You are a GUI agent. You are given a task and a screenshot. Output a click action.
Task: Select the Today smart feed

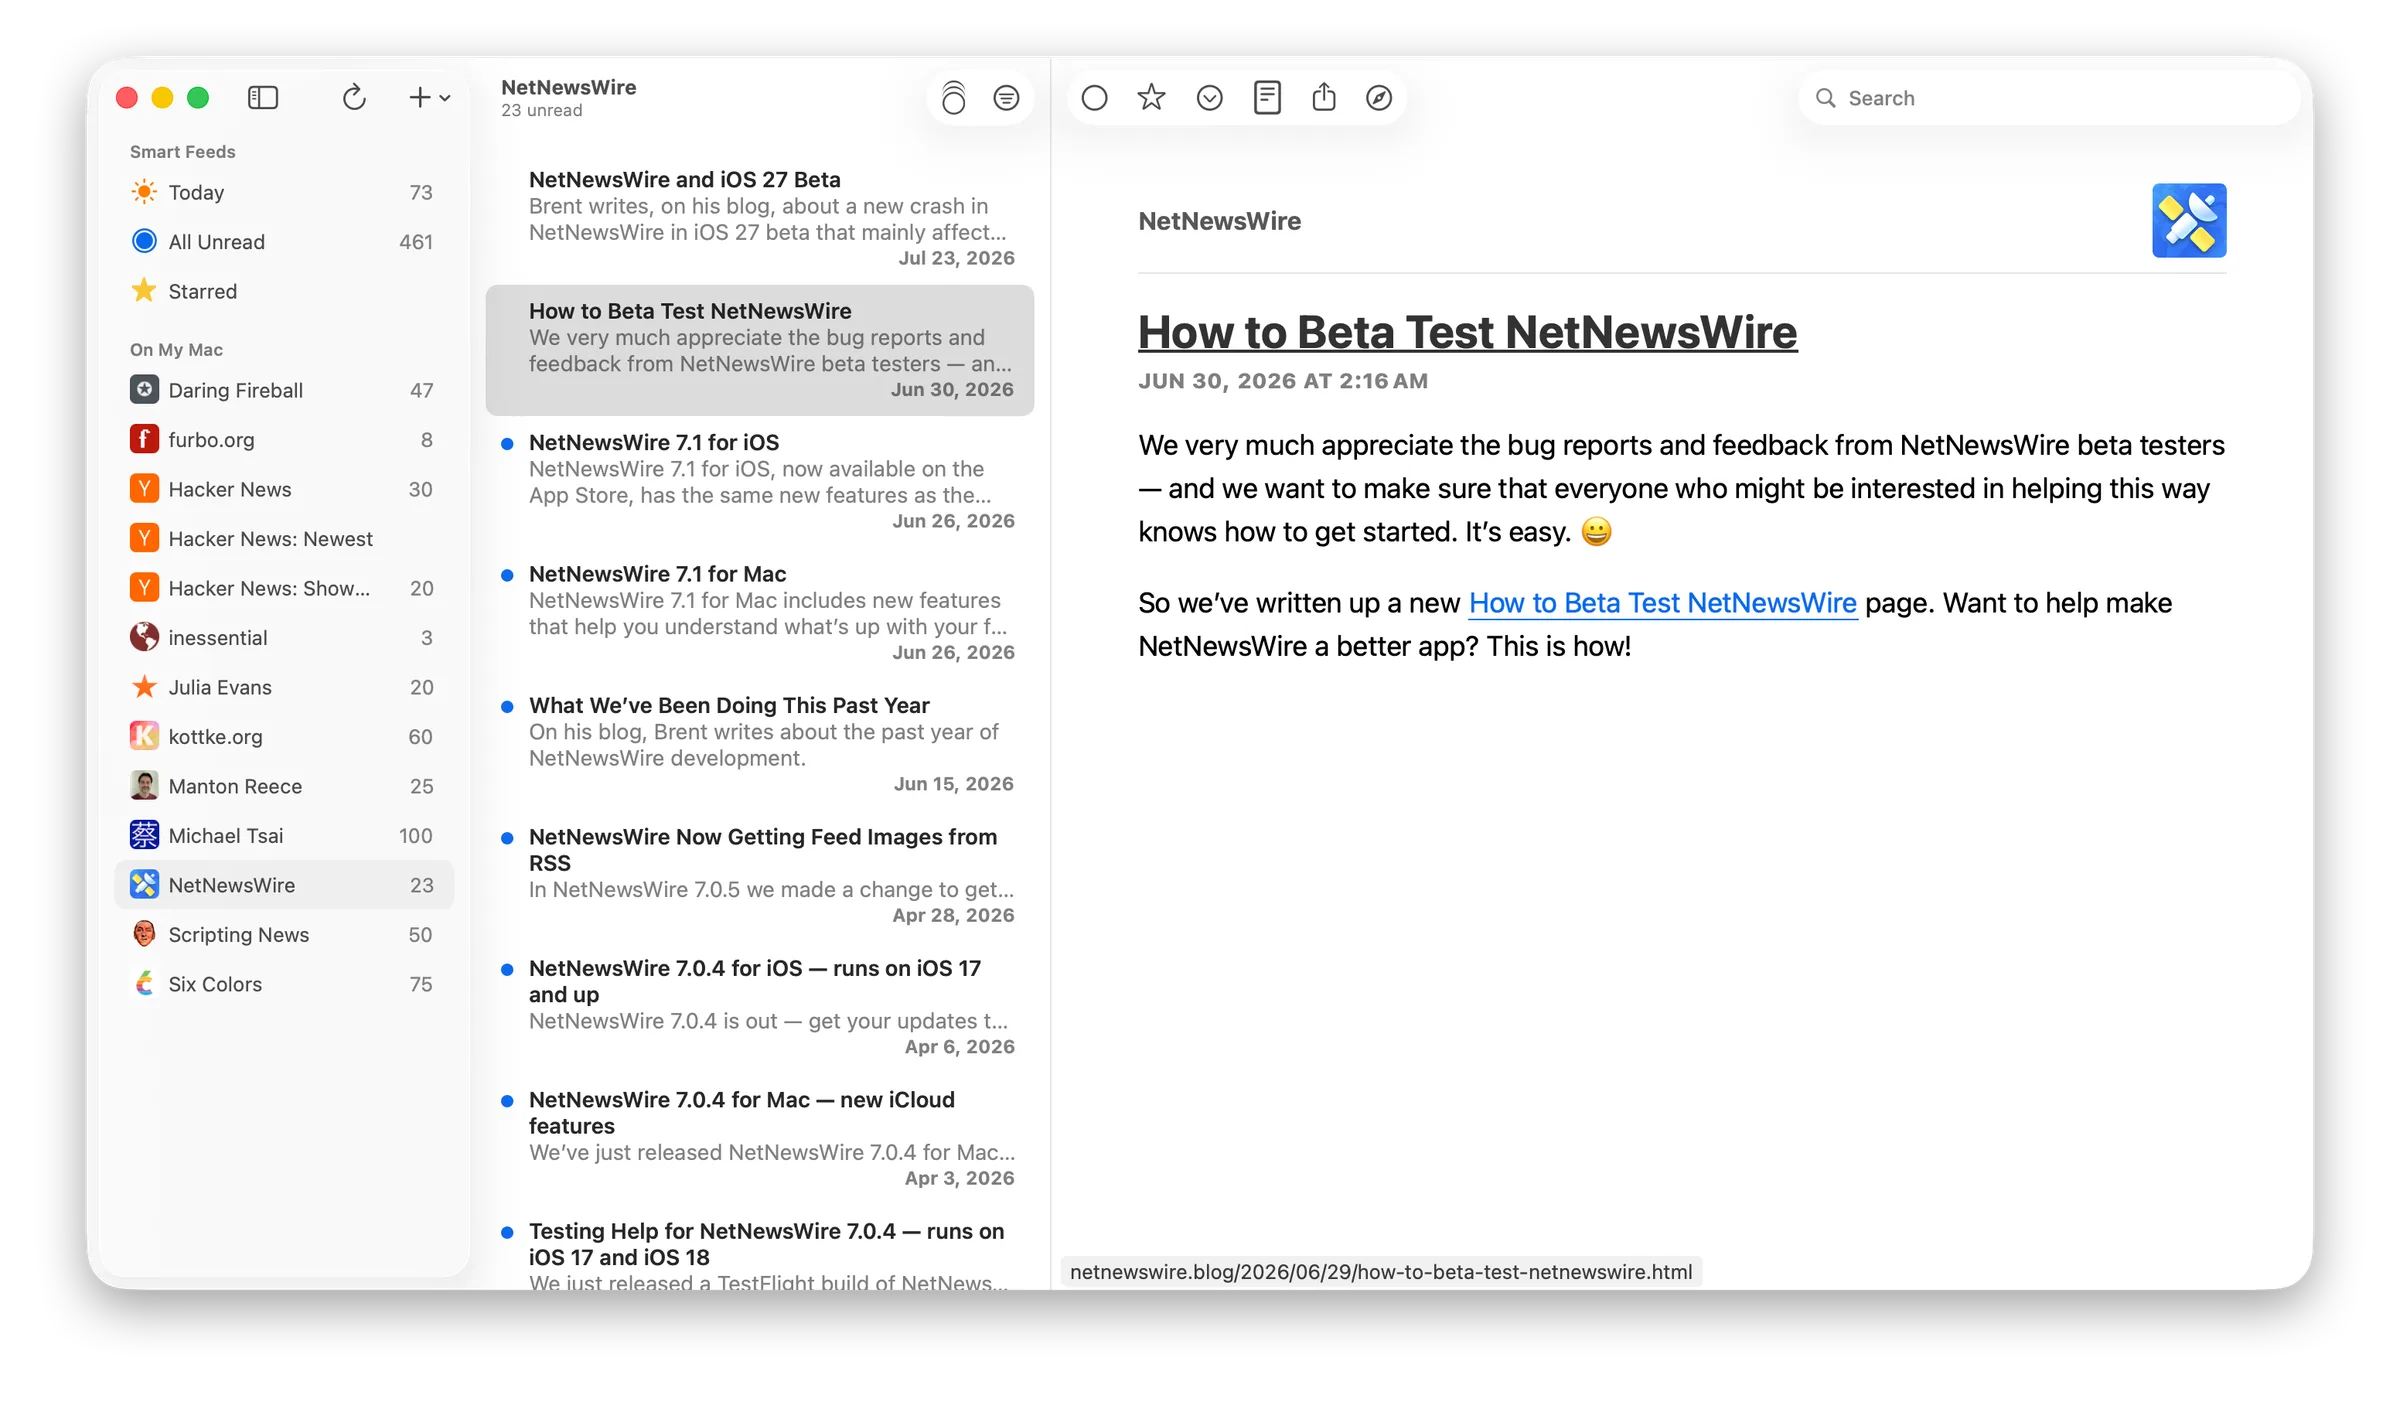tap(284, 192)
